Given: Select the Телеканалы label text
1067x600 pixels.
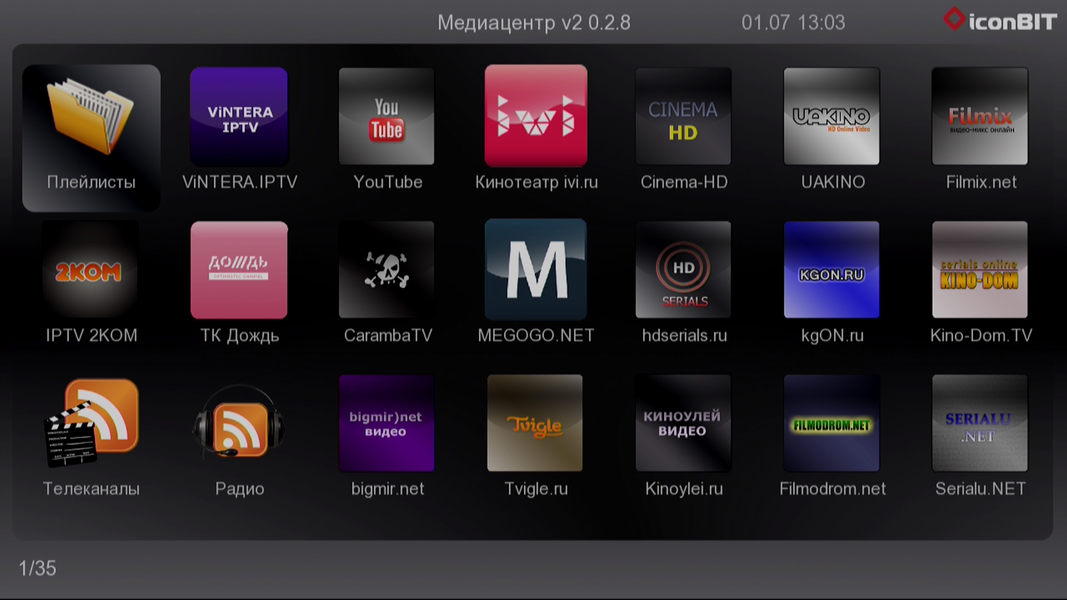Looking at the screenshot, I should coord(91,489).
